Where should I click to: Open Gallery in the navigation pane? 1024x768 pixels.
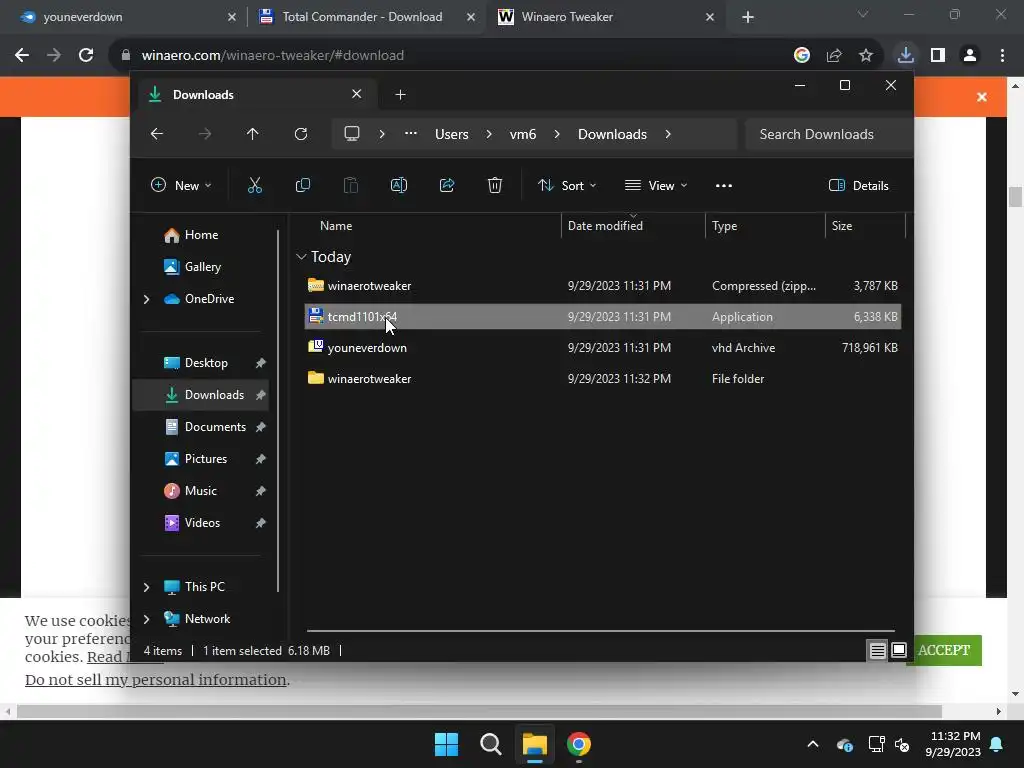click(x=202, y=267)
